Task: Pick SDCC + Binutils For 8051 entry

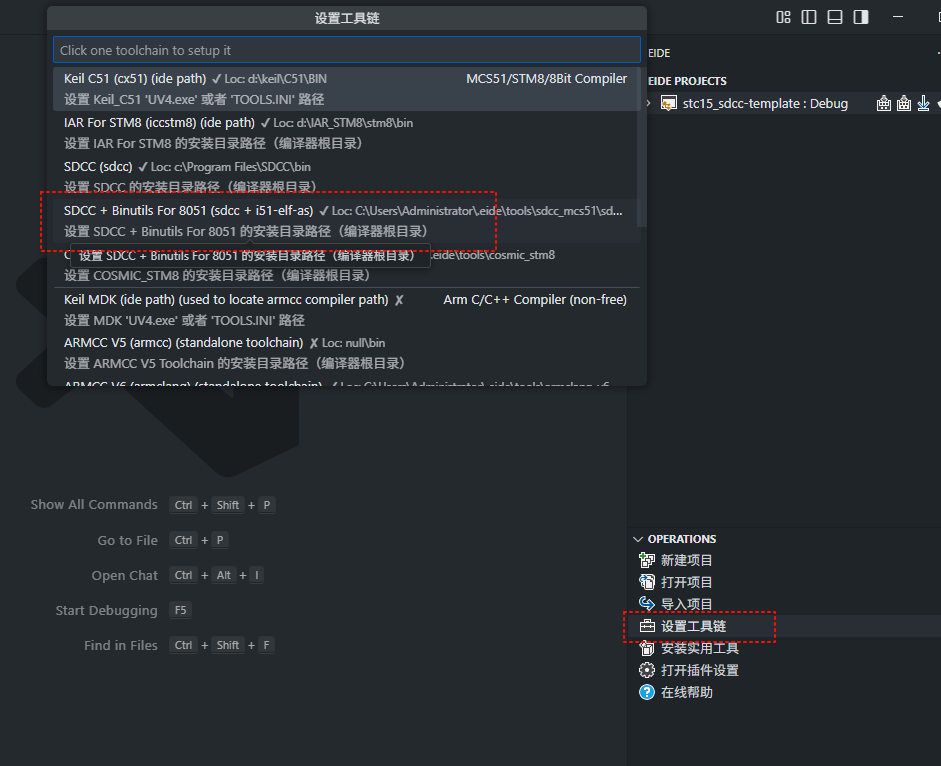Action: (x=347, y=221)
